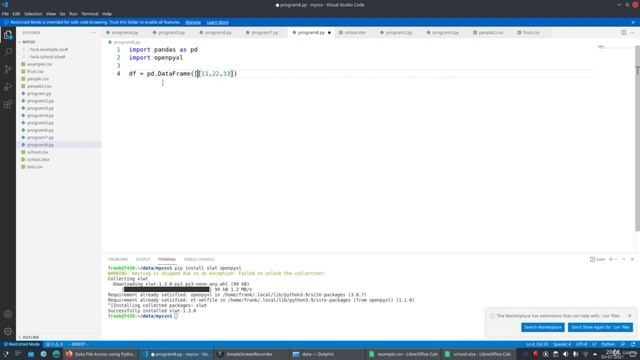Open the Extensions view
The height and width of the screenshot is (360, 640).
coord(8,104)
